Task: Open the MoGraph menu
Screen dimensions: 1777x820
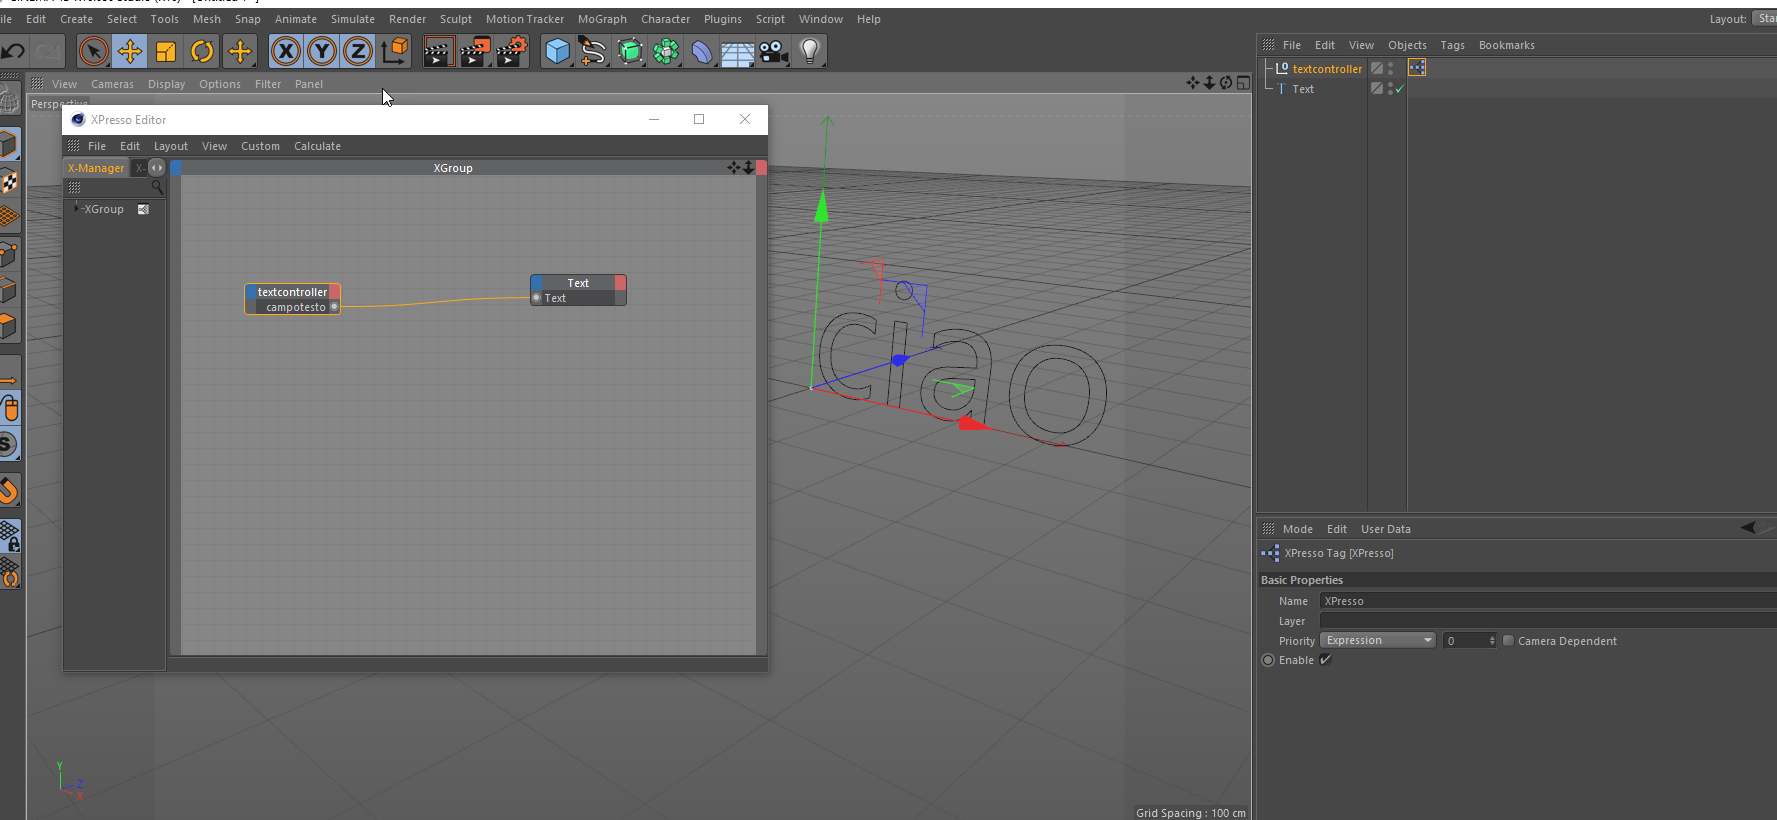Action: pyautogui.click(x=602, y=19)
